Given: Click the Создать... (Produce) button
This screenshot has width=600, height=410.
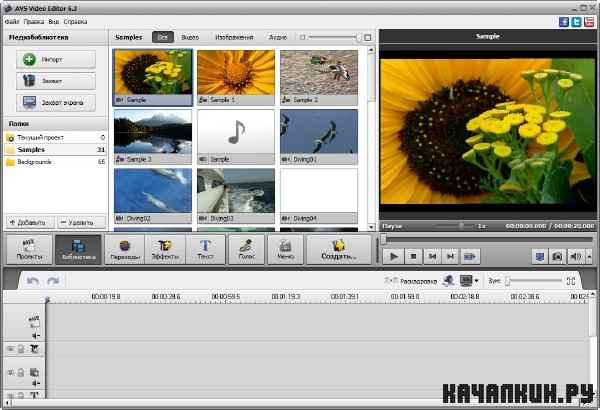Looking at the screenshot, I should [339, 250].
